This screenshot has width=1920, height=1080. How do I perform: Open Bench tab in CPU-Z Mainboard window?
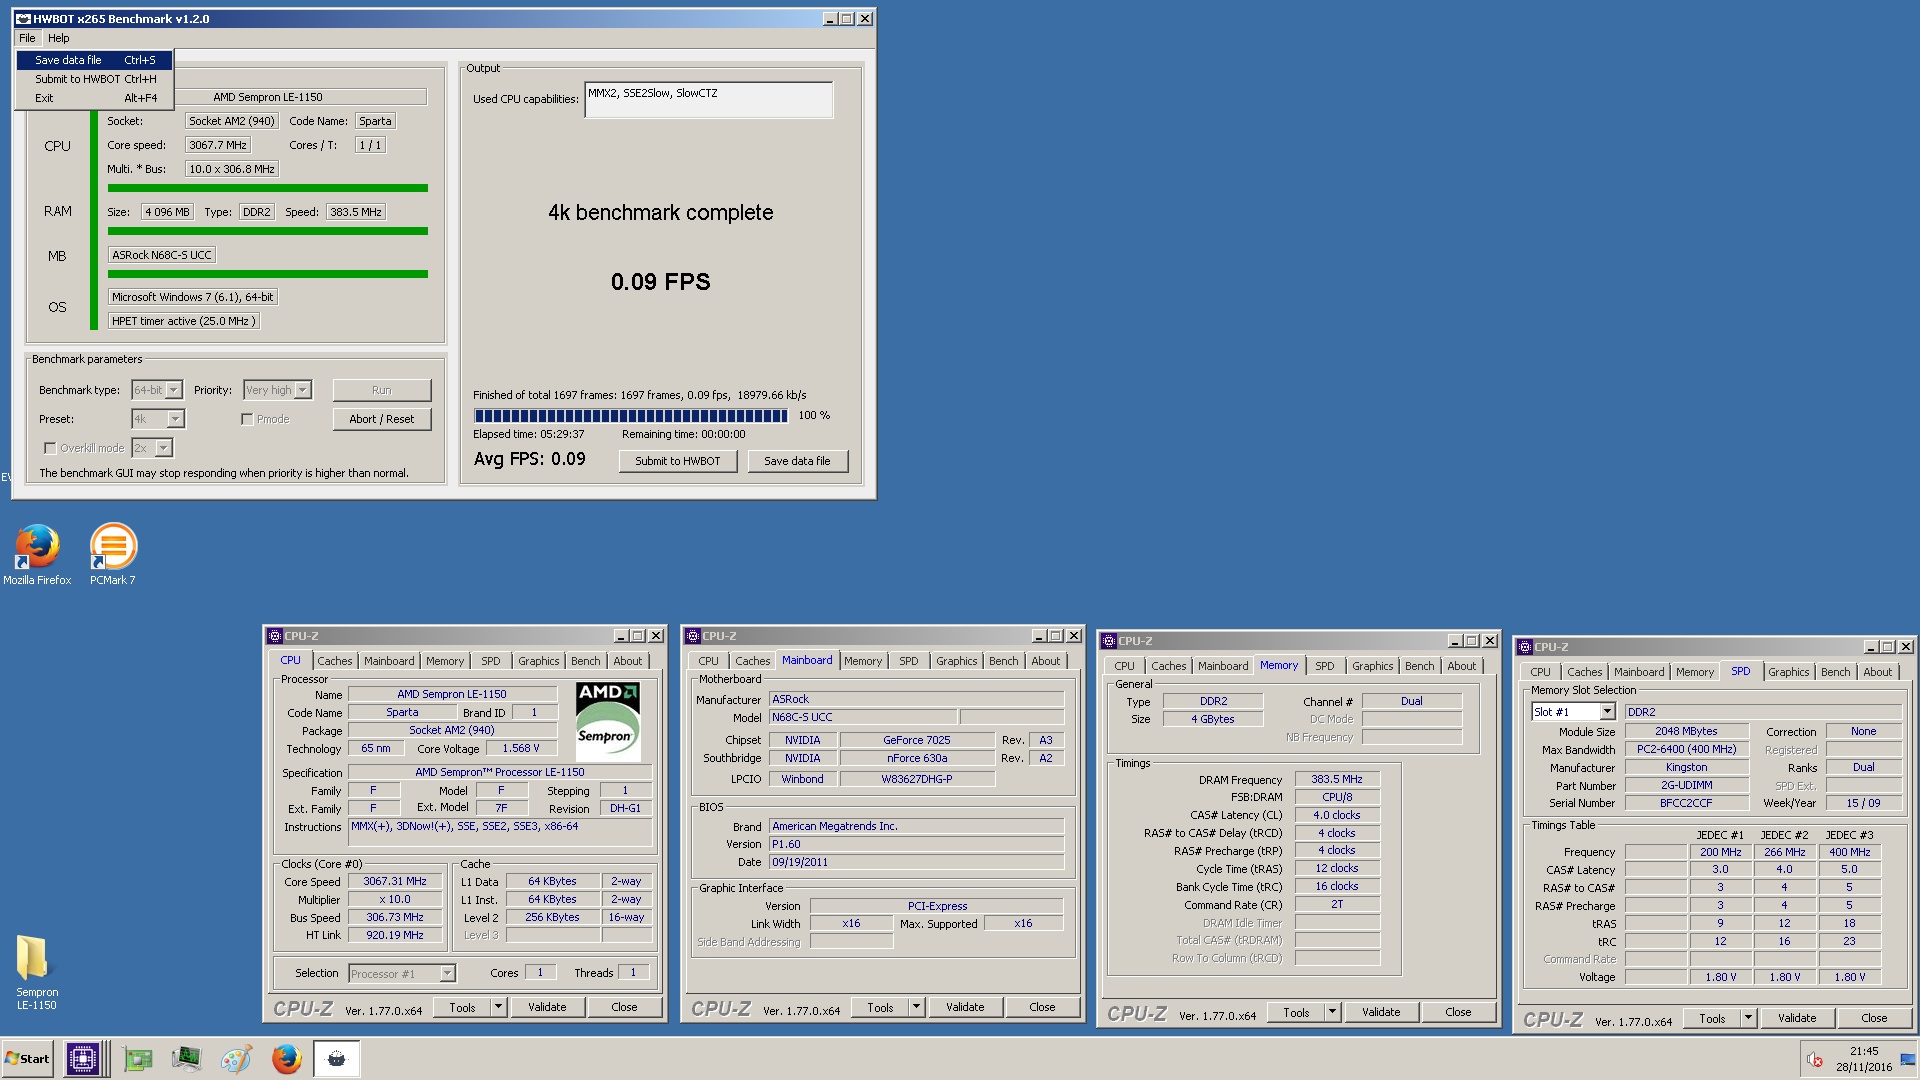point(1003,661)
